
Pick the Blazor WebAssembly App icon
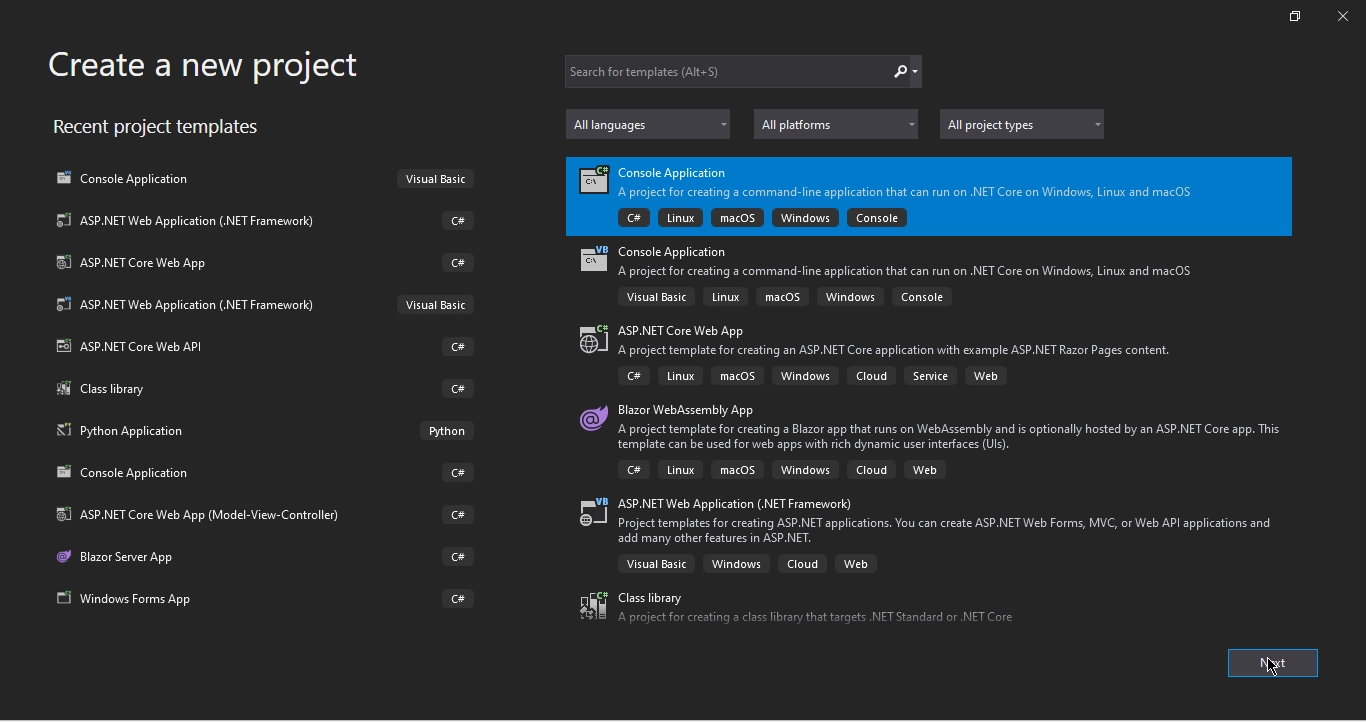click(594, 418)
